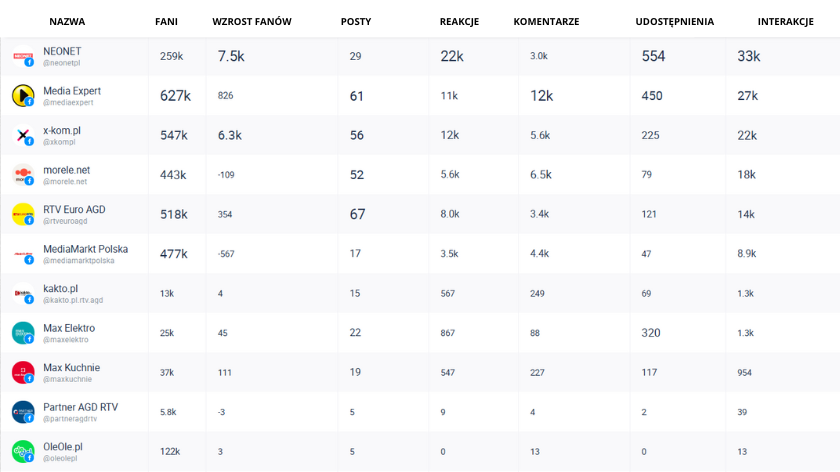Screen dimensions: 840x472
Task: Sort by KOMENTARZE column header
Action: click(x=546, y=21)
